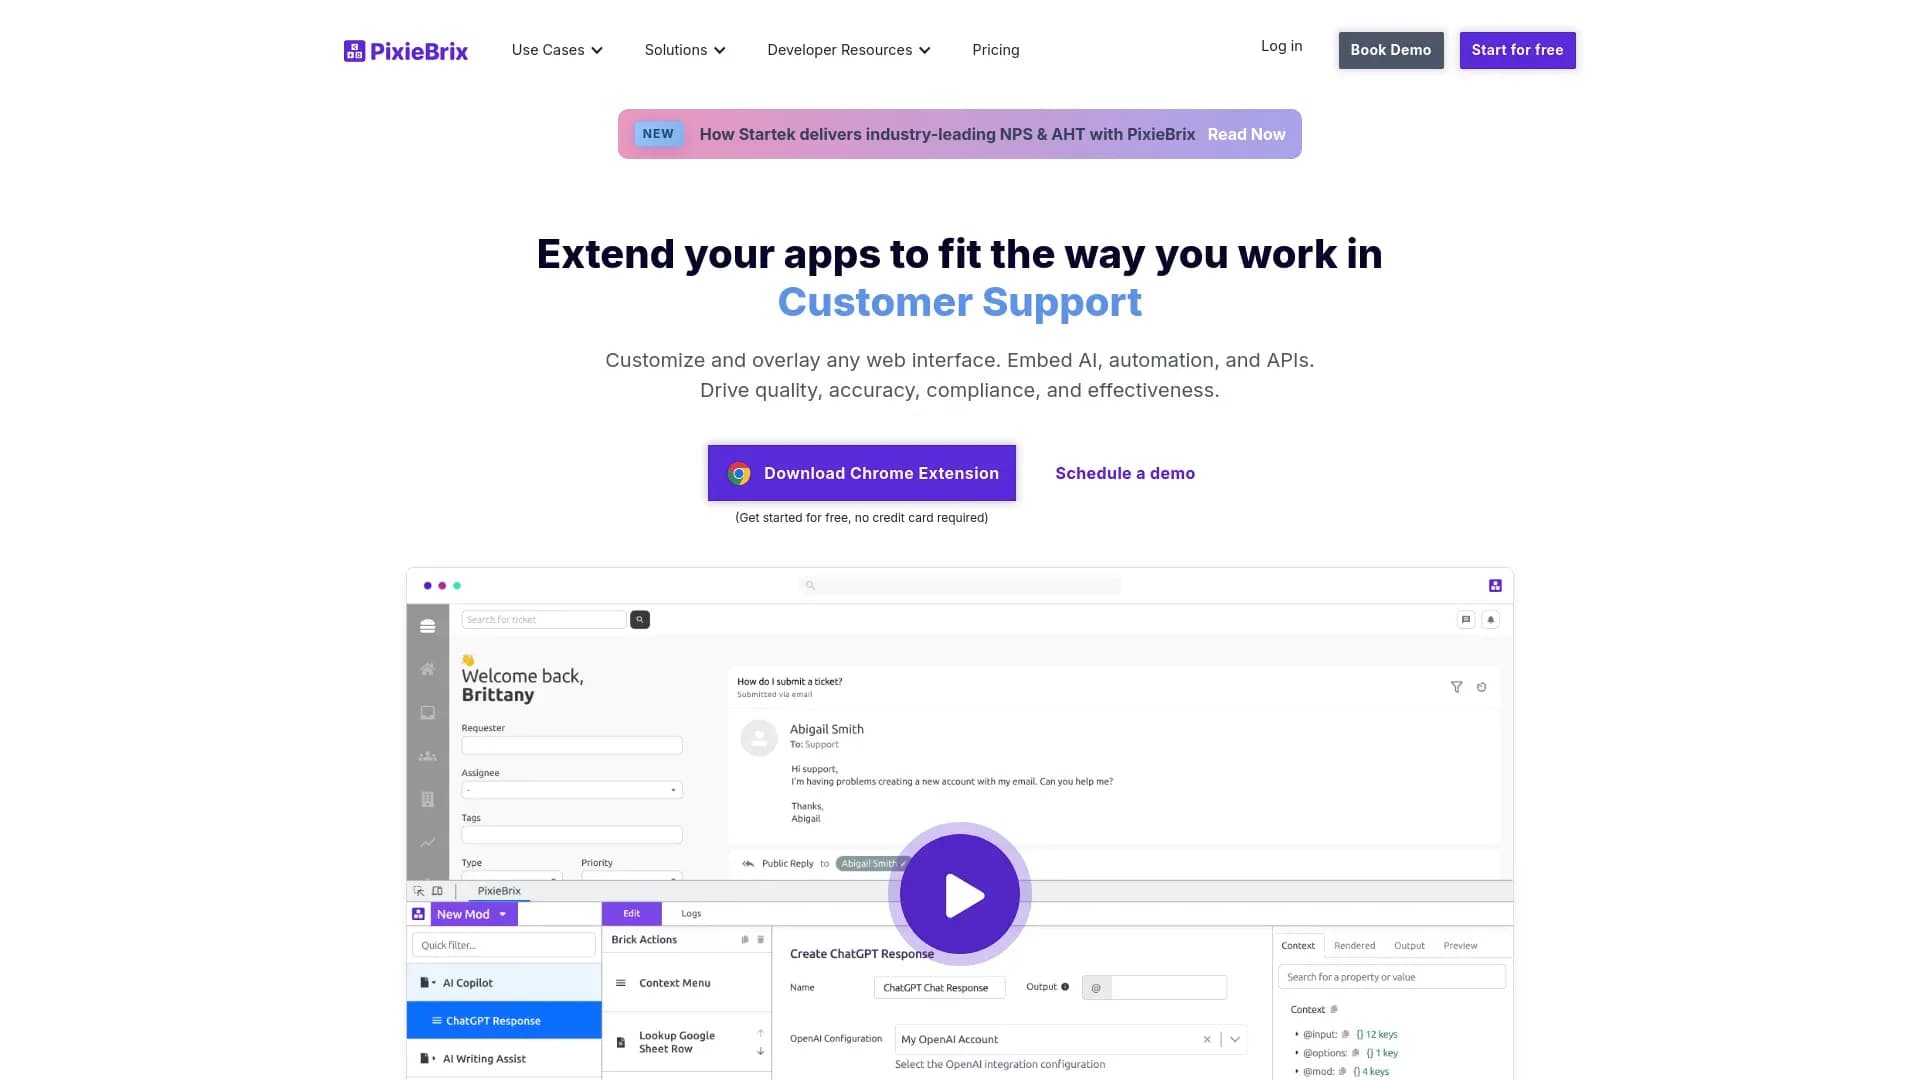
Task: Click the Book Demo button
Action: [1391, 50]
